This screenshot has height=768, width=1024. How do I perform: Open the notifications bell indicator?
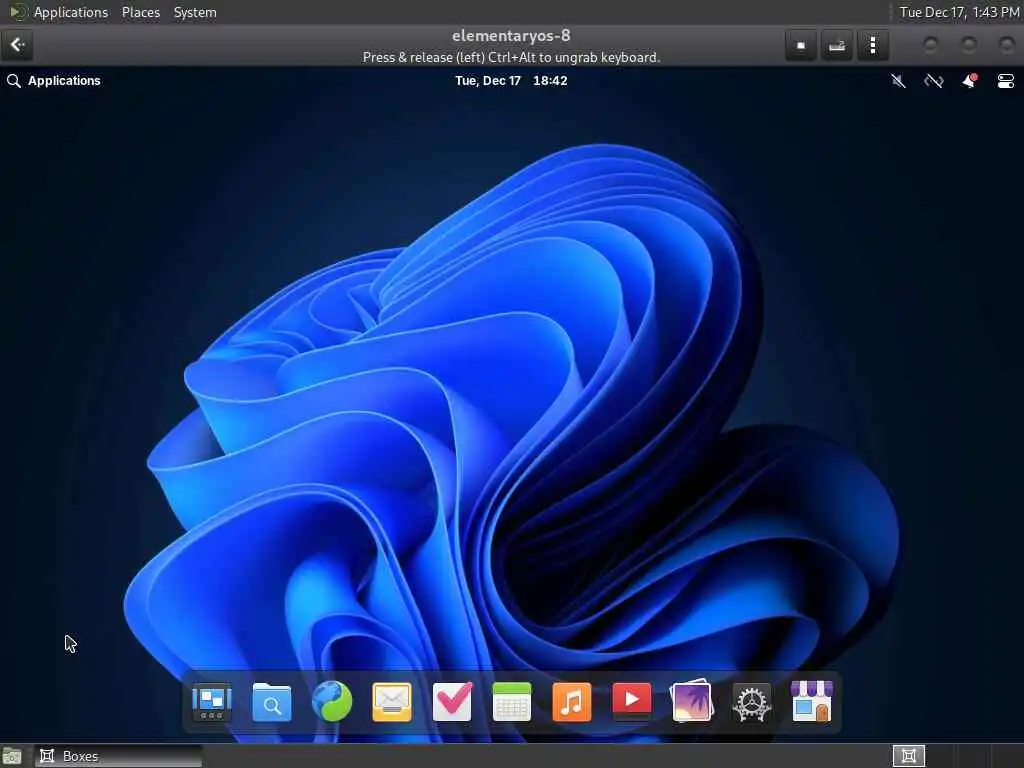click(970, 81)
